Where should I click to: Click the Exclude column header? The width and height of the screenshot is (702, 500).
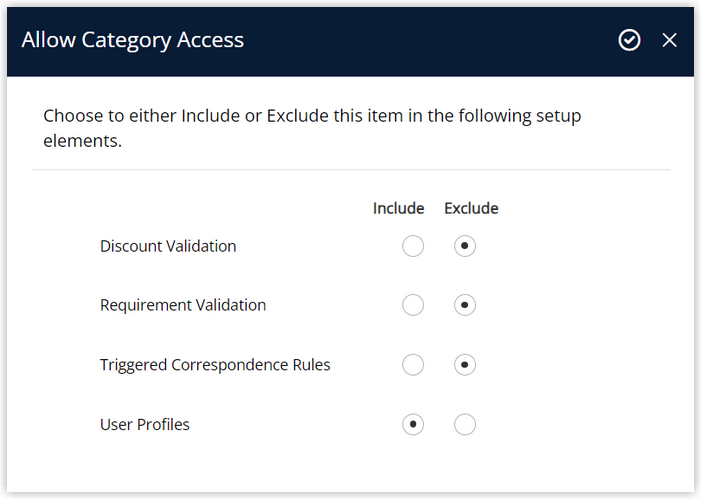click(x=471, y=208)
